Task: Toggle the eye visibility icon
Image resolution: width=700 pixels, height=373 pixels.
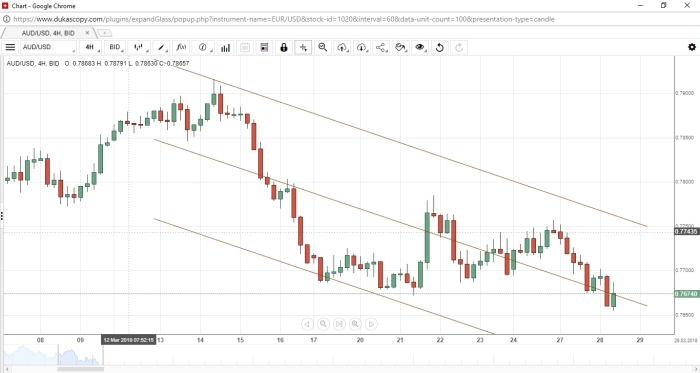Action: click(x=420, y=47)
